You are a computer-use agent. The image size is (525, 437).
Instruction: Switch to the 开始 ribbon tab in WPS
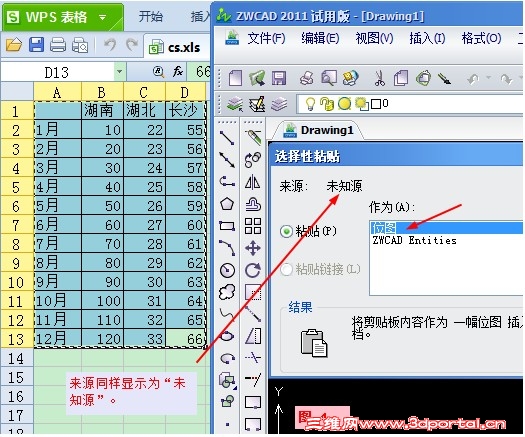point(150,16)
